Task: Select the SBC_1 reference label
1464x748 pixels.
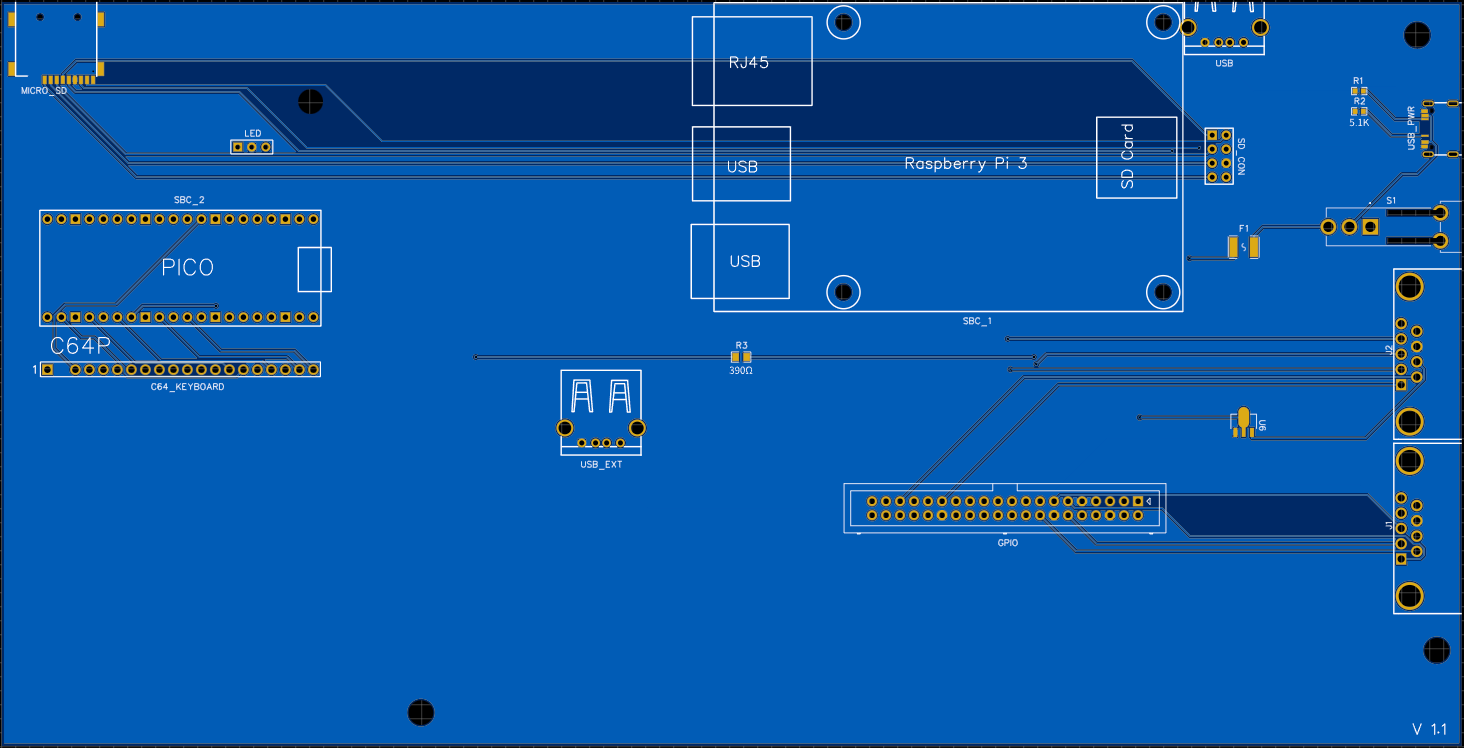Action: coord(977,322)
